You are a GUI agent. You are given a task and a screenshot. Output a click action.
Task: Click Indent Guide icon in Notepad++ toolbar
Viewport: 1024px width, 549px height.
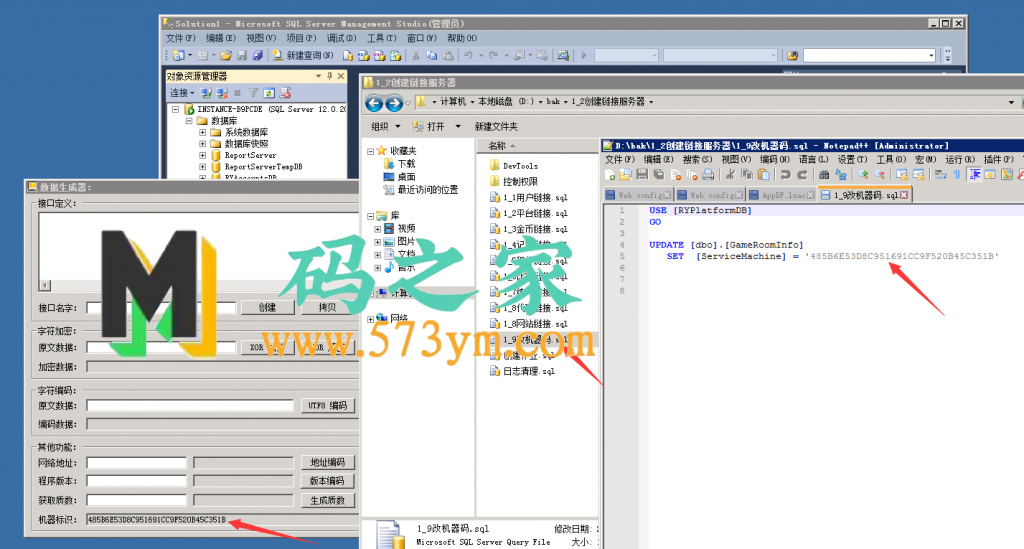(x=974, y=174)
